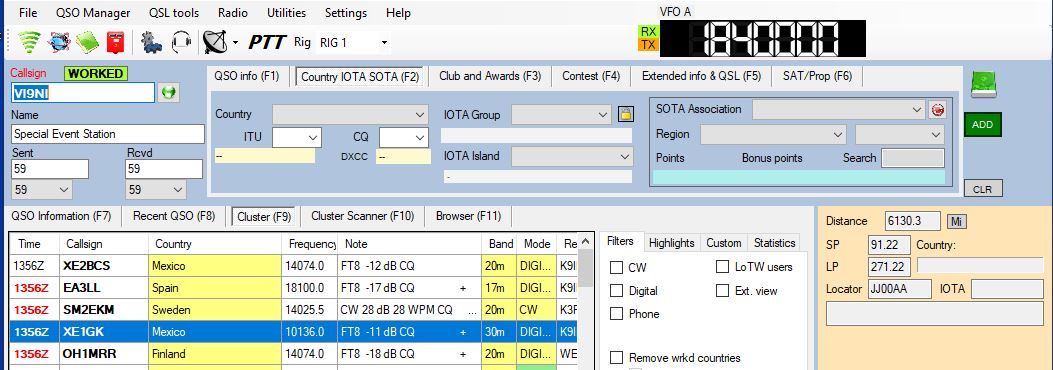Open the IOTA Island dropdown
Viewport: 1053px width, 370px height.
pos(571,156)
